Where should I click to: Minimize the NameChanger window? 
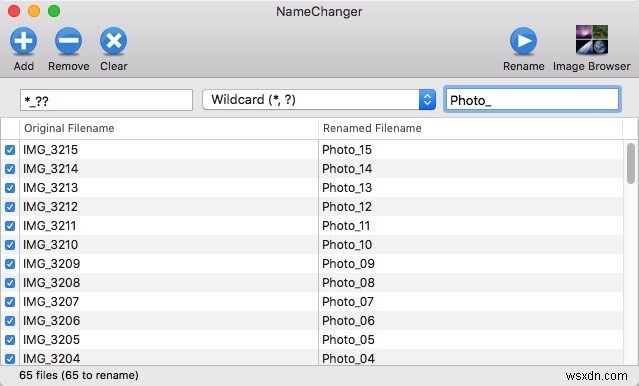tap(34, 11)
